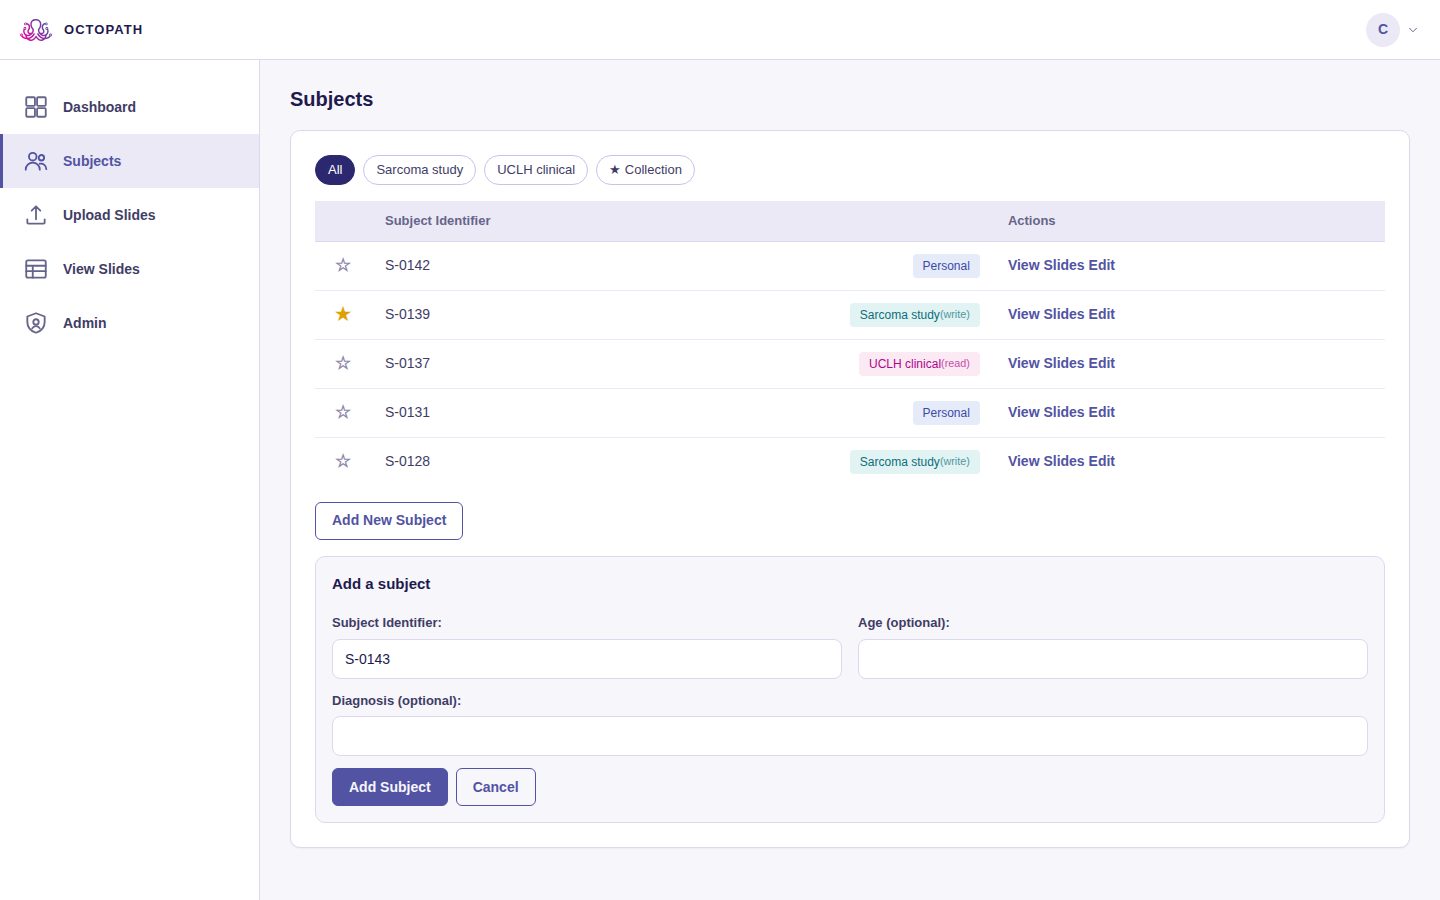The image size is (1440, 900).
Task: Click the Age optional input field
Action: tap(1113, 659)
